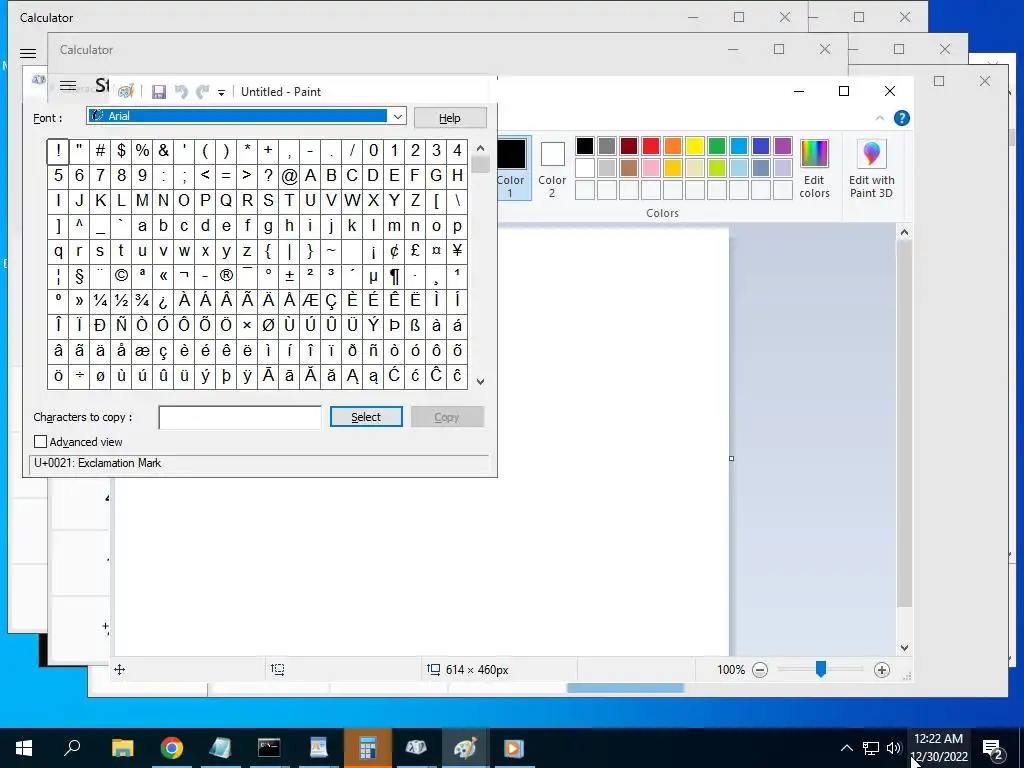This screenshot has width=1024, height=768.
Task: Click the character grid scroll down arrow
Action: point(481,382)
